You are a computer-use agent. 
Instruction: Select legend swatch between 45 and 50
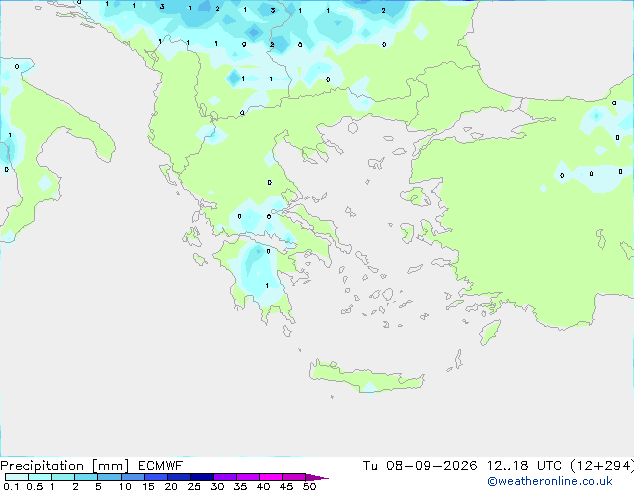[294, 477]
